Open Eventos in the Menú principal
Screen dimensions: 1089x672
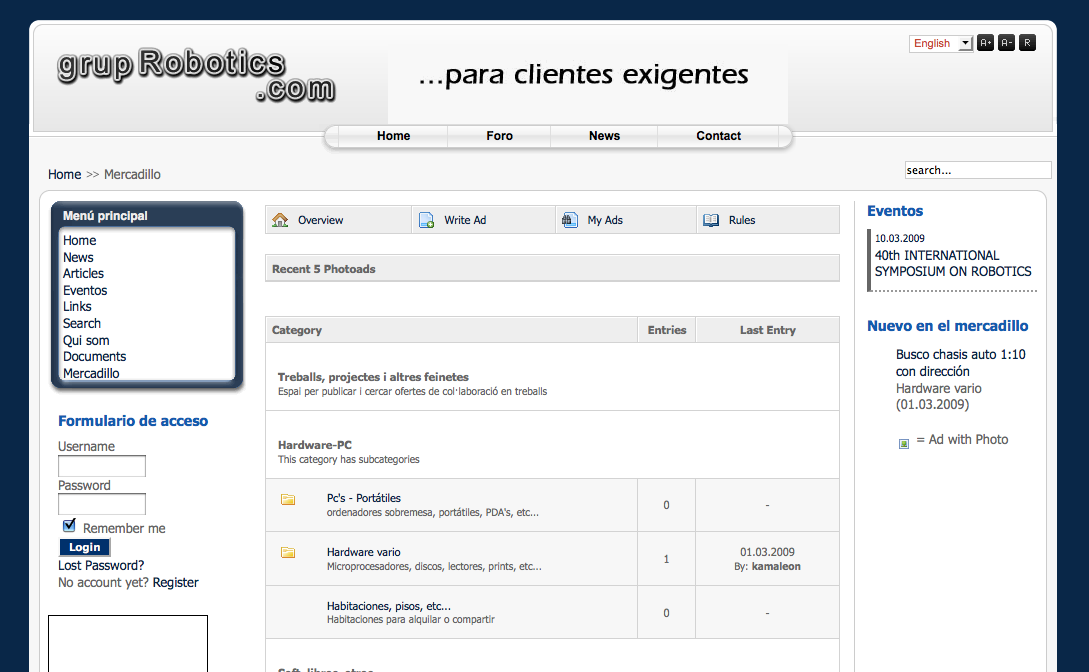(x=85, y=290)
